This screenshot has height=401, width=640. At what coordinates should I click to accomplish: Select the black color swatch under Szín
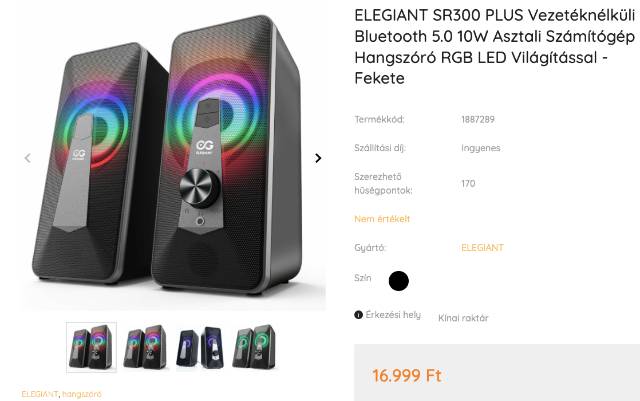click(x=398, y=281)
